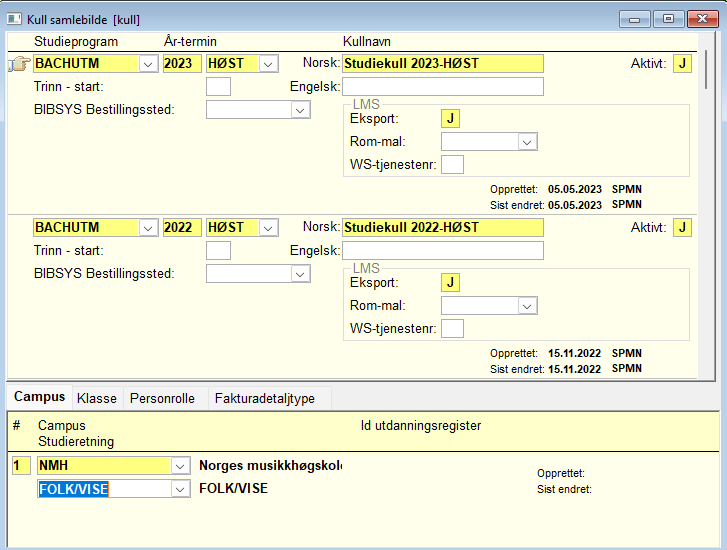Switch to the Klasse tab

pyautogui.click(x=97, y=398)
